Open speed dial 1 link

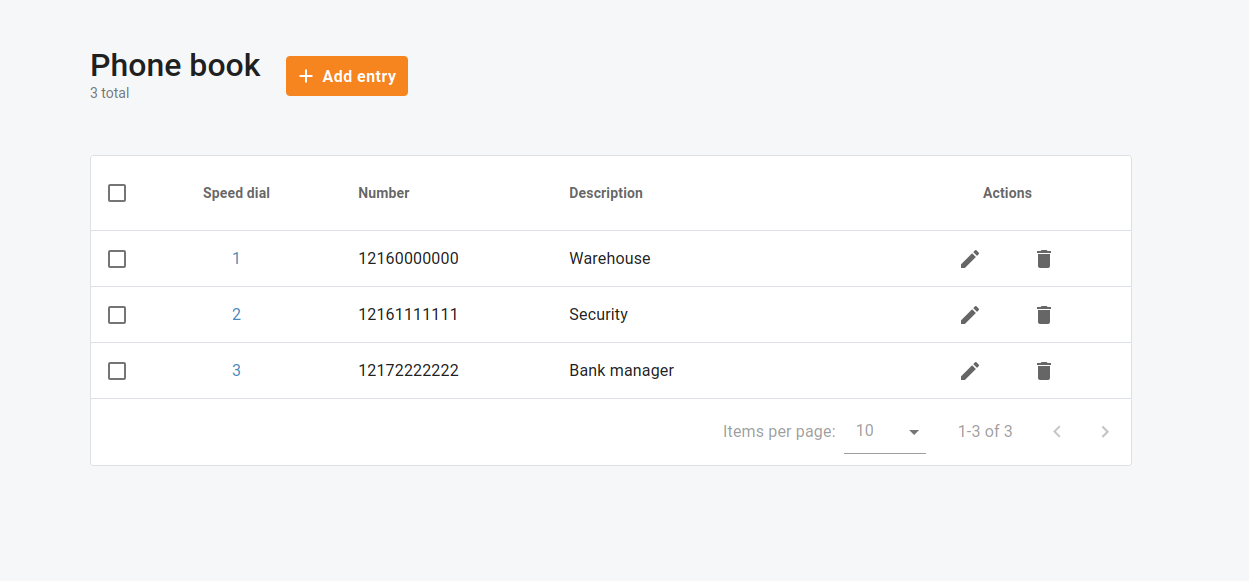[x=236, y=259]
